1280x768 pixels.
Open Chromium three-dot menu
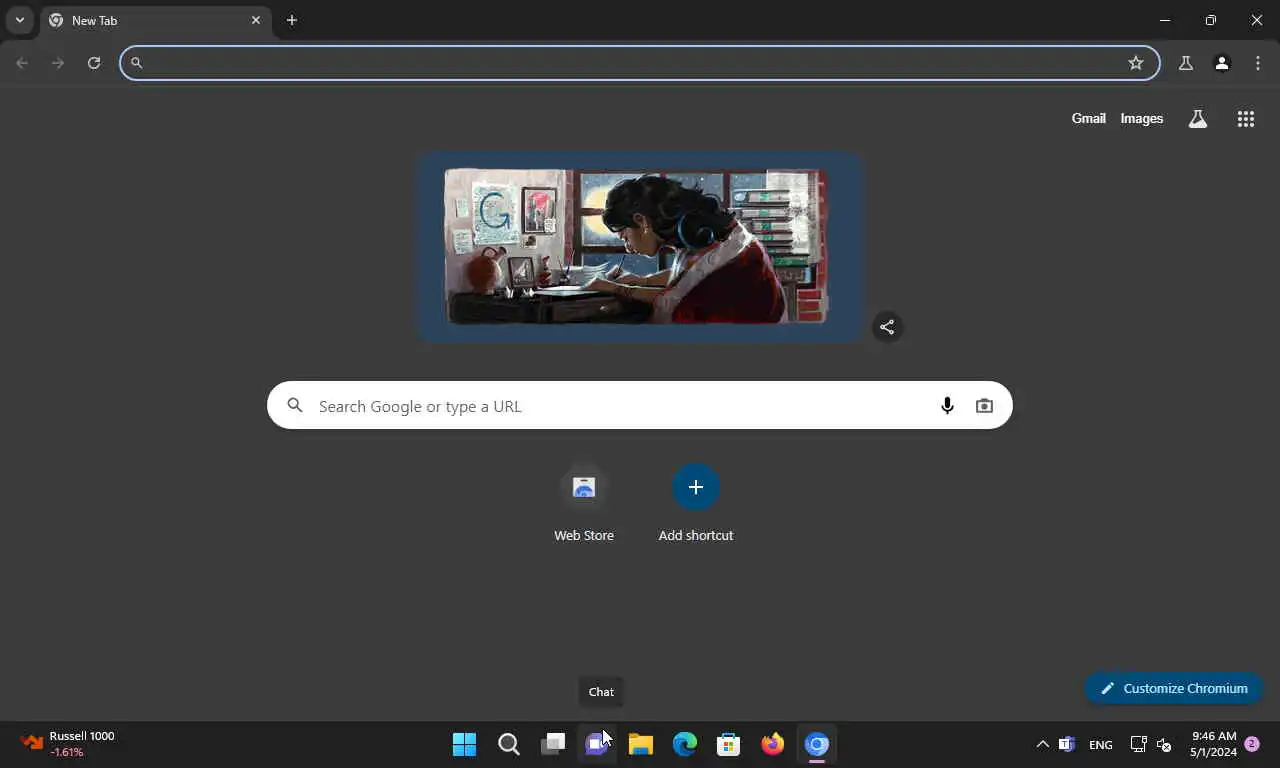1258,63
